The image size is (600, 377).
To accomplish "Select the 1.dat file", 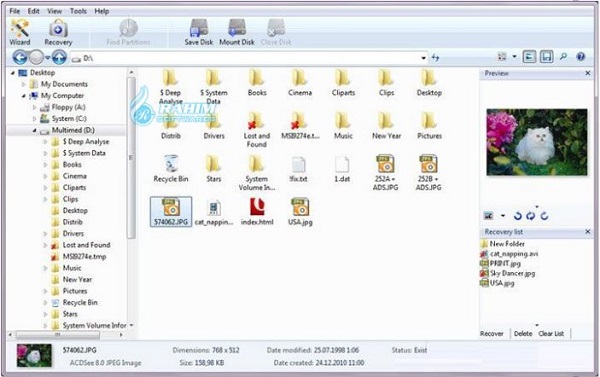I will coord(342,169).
